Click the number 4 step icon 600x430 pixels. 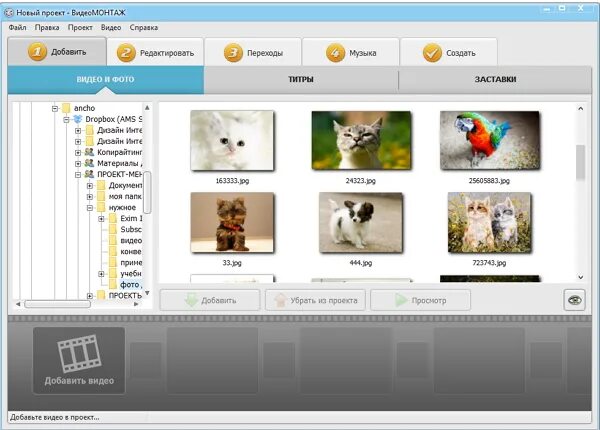pyautogui.click(x=335, y=53)
